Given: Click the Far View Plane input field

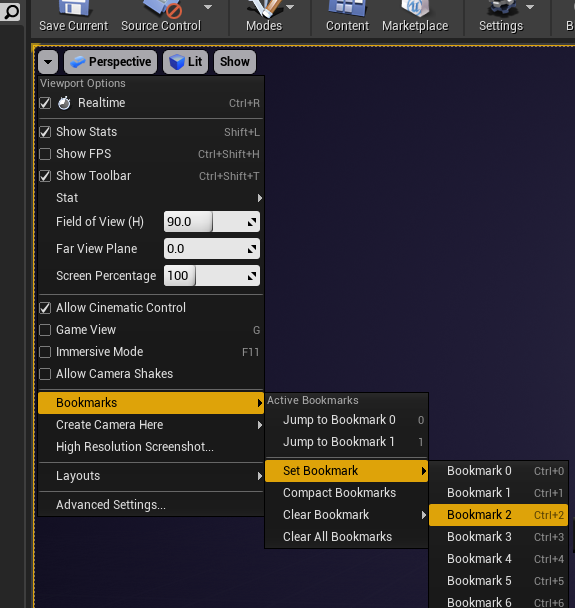Looking at the screenshot, I should pyautogui.click(x=212, y=249).
